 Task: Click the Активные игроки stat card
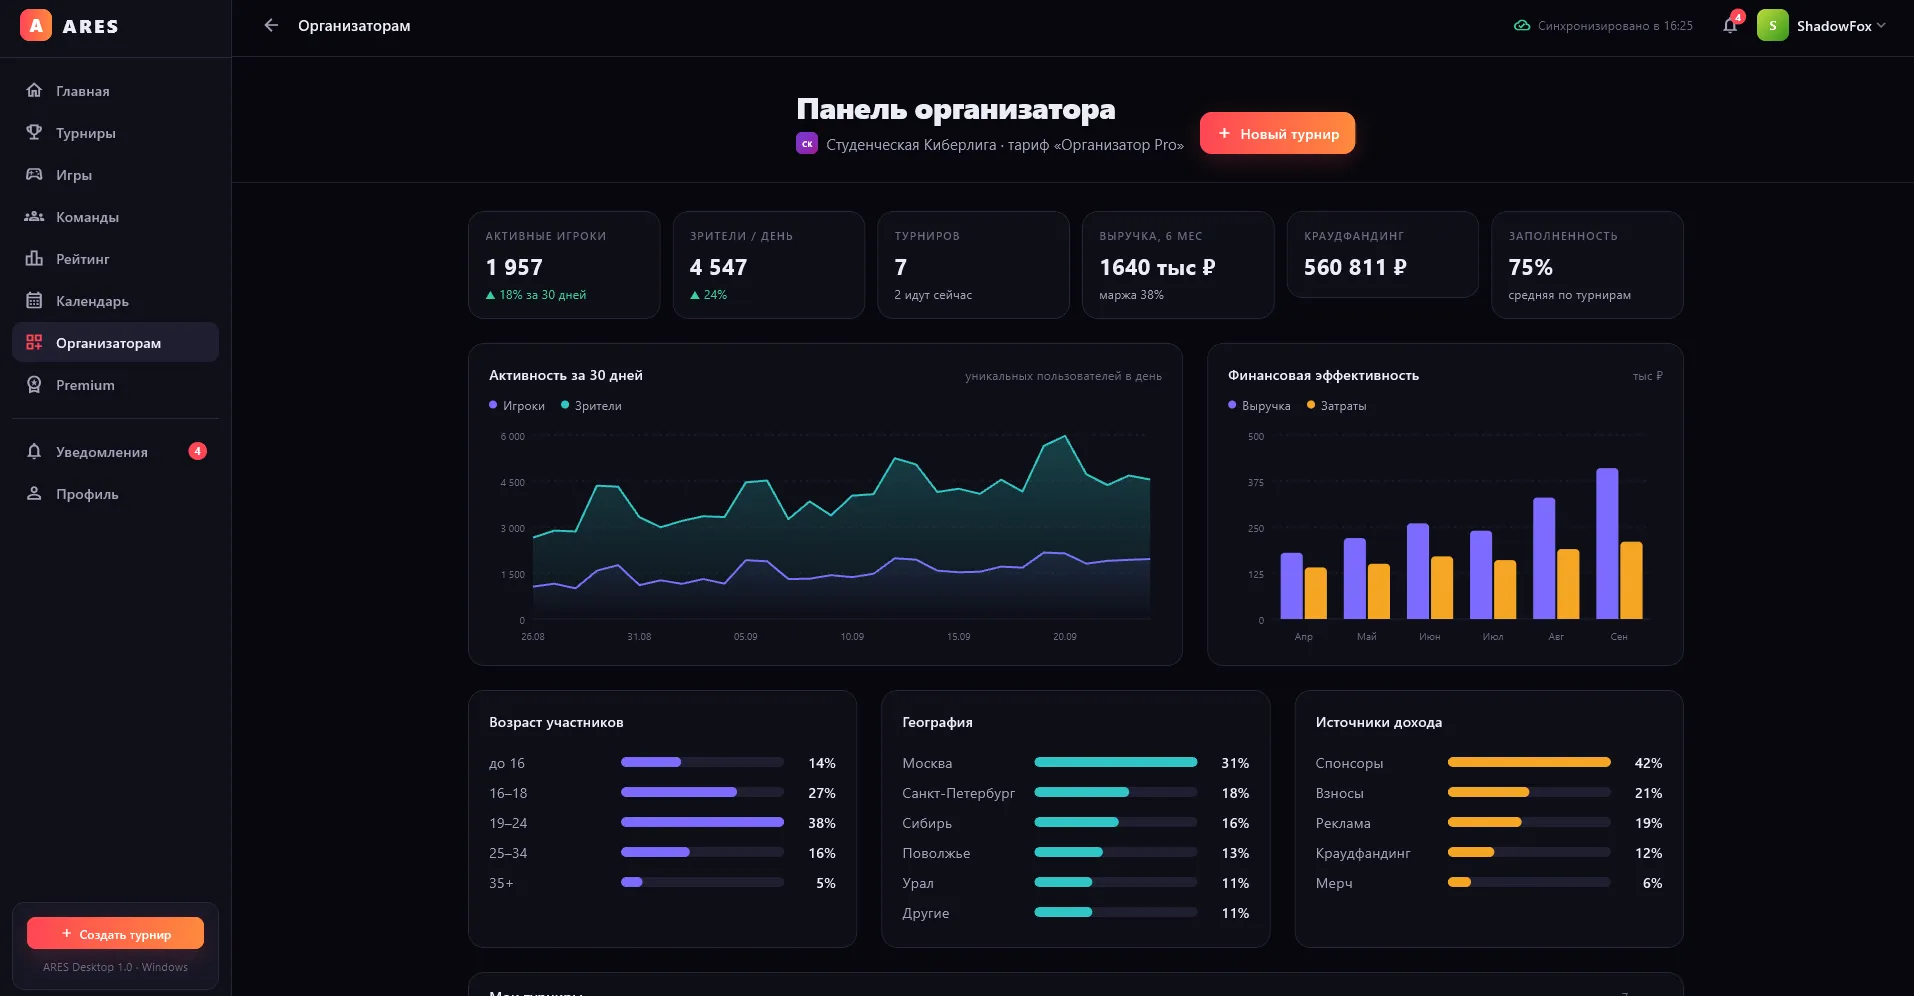pos(564,265)
